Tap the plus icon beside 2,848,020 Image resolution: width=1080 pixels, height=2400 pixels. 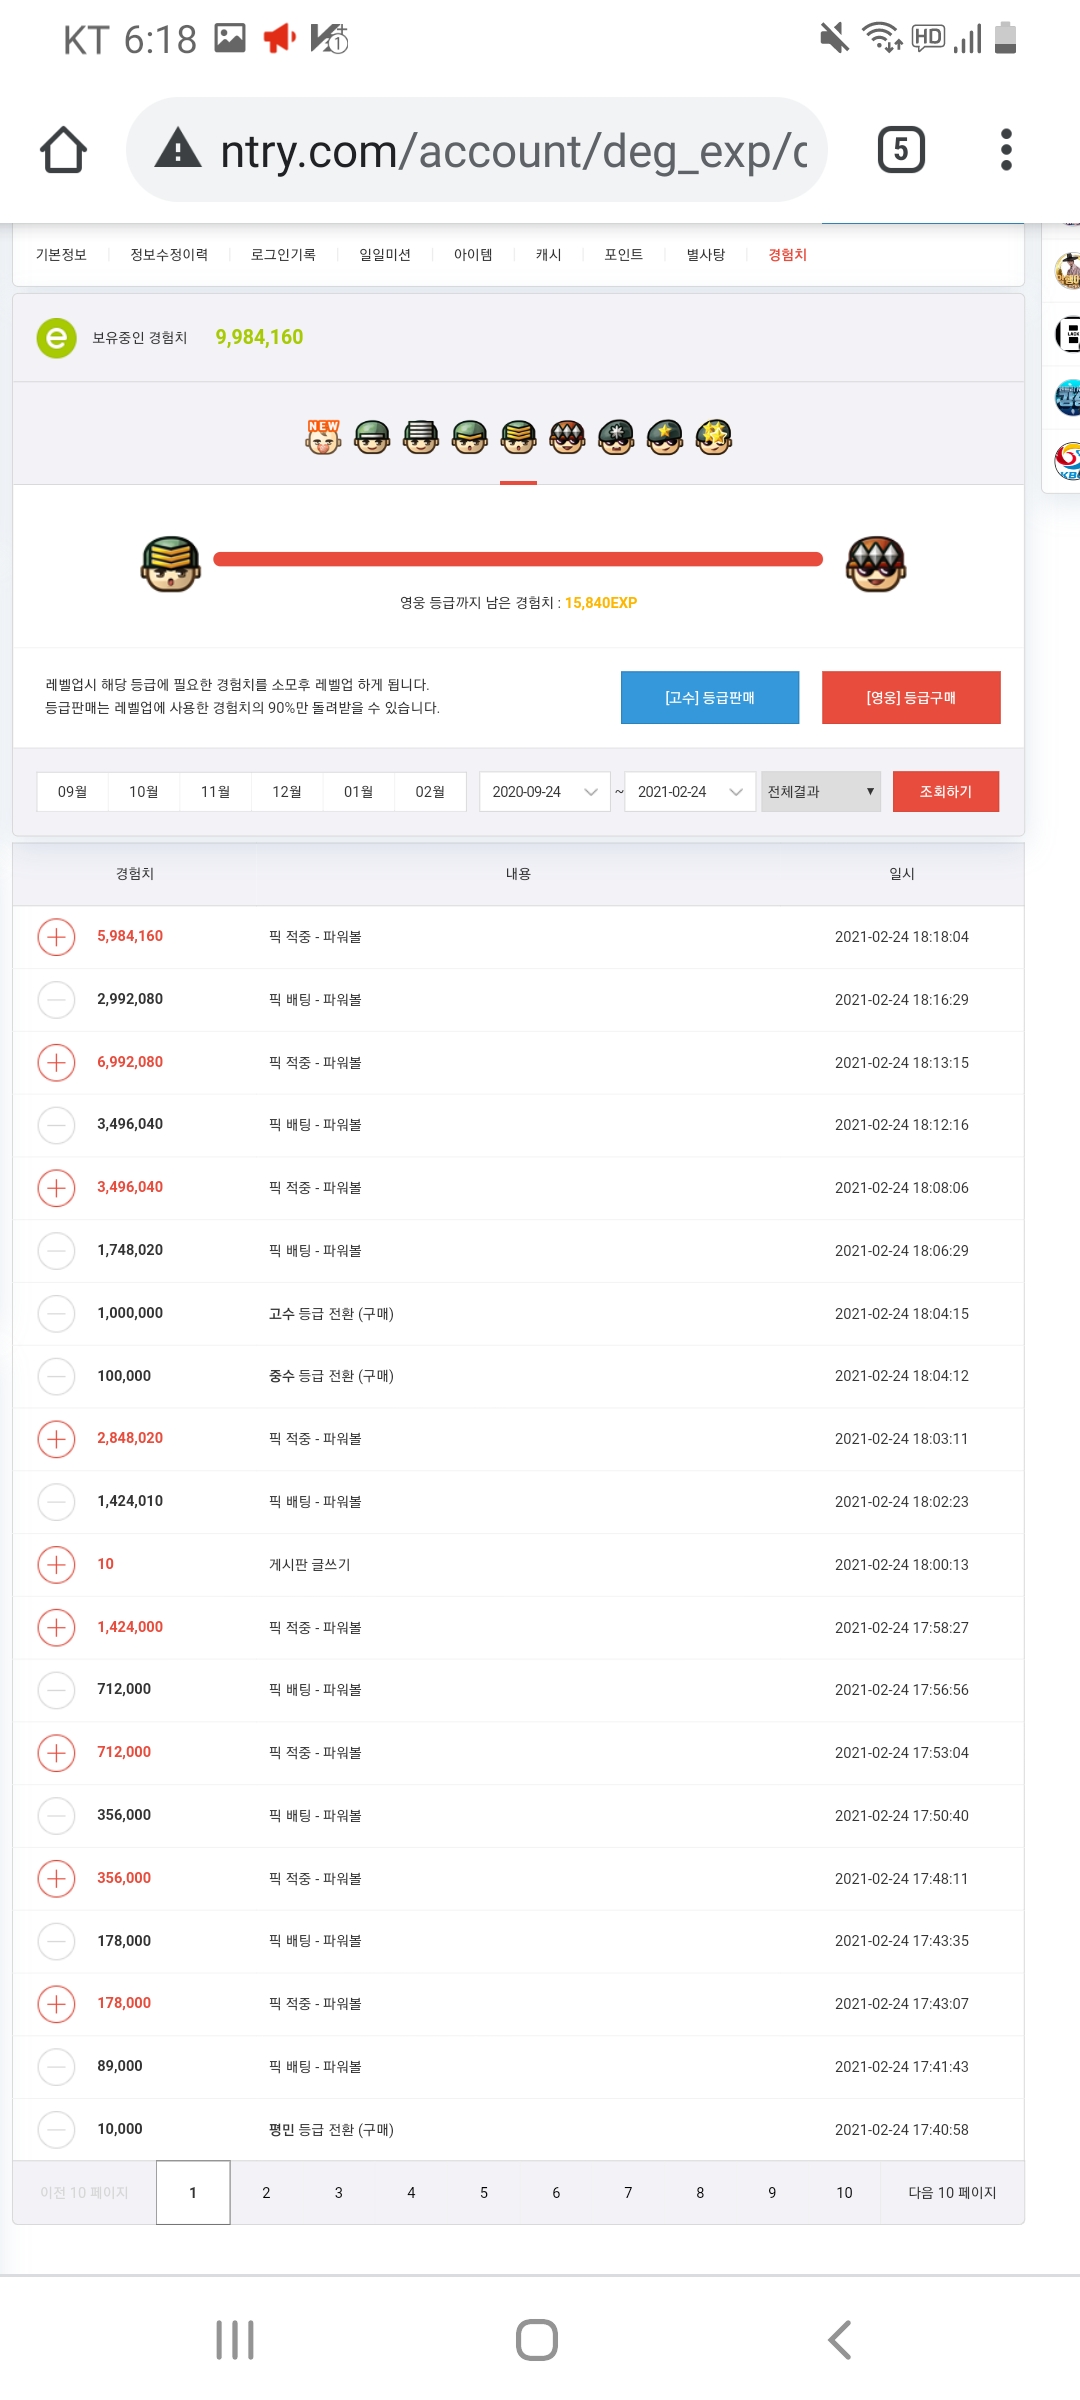pyautogui.click(x=56, y=1439)
